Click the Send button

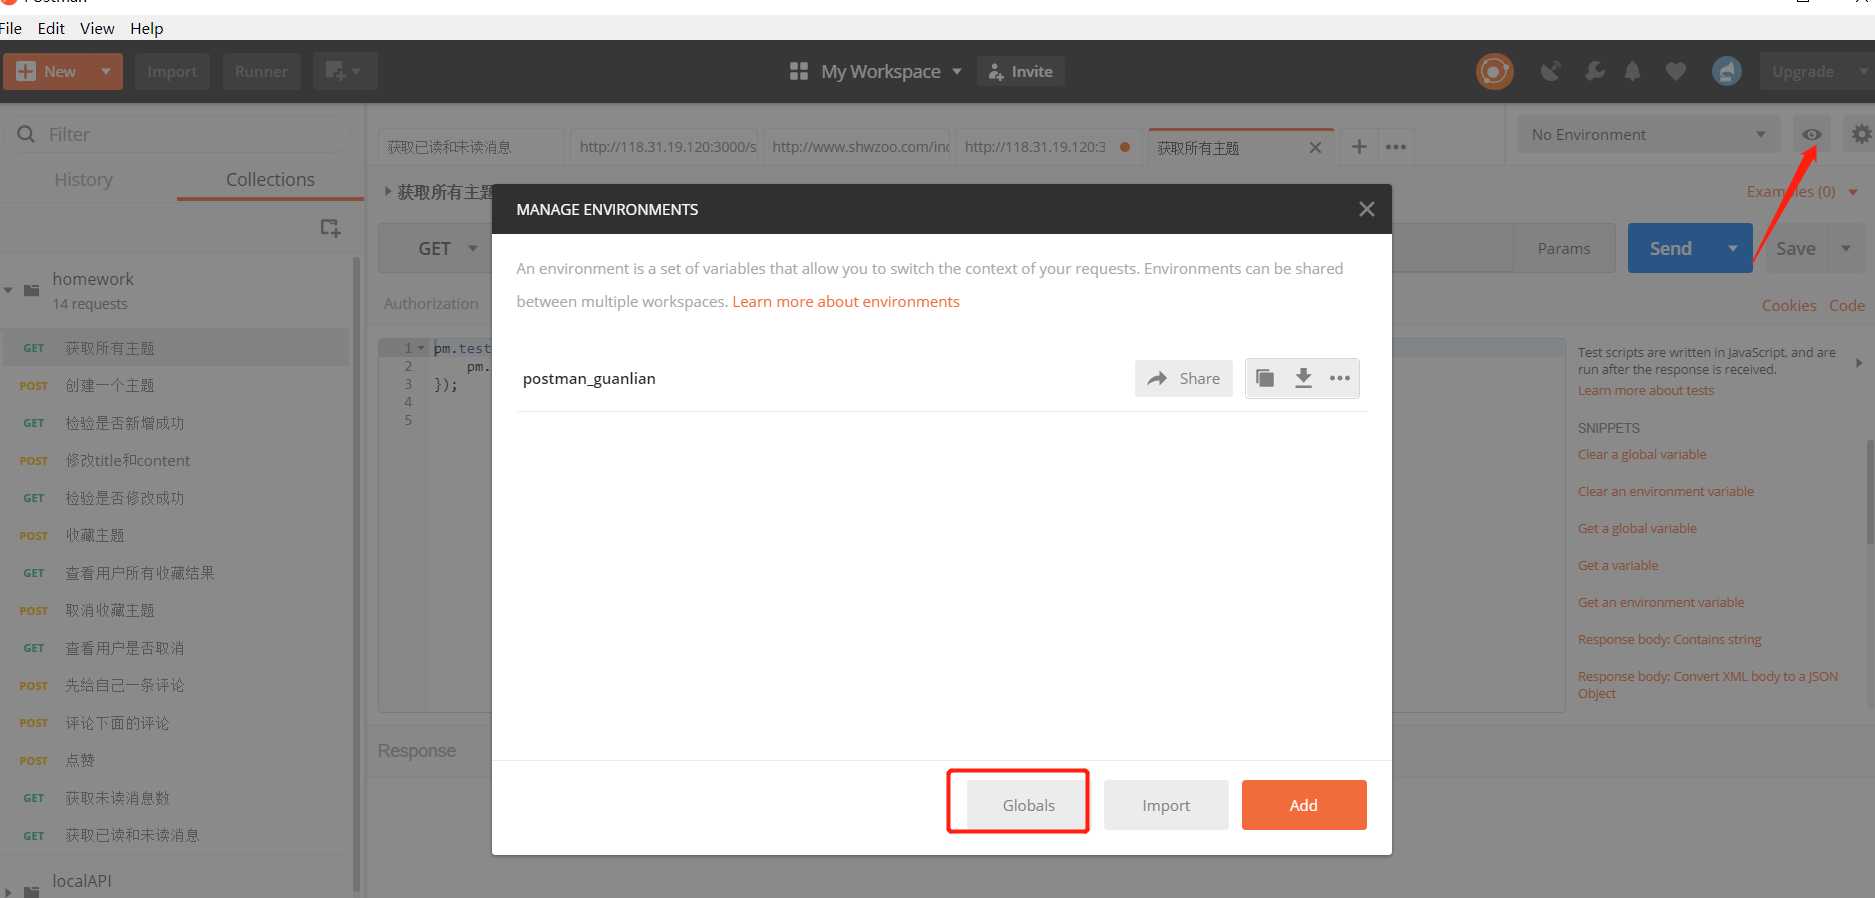pos(1671,248)
